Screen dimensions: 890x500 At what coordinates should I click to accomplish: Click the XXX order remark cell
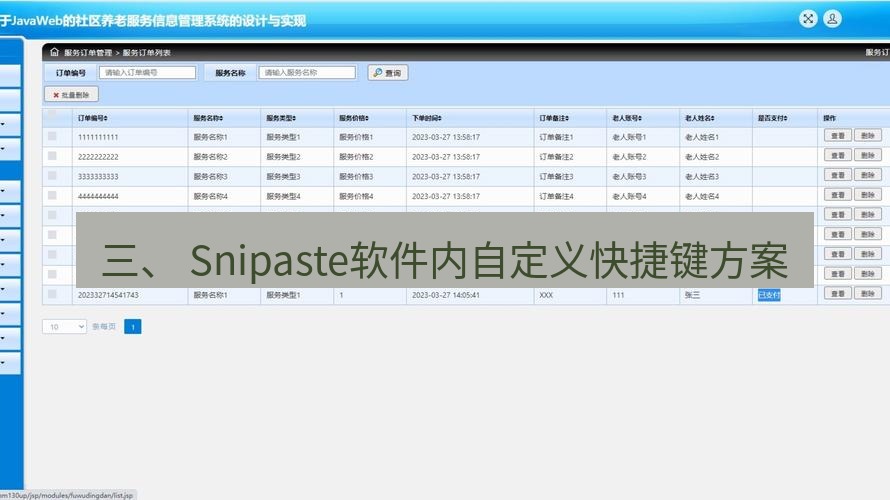click(546, 295)
